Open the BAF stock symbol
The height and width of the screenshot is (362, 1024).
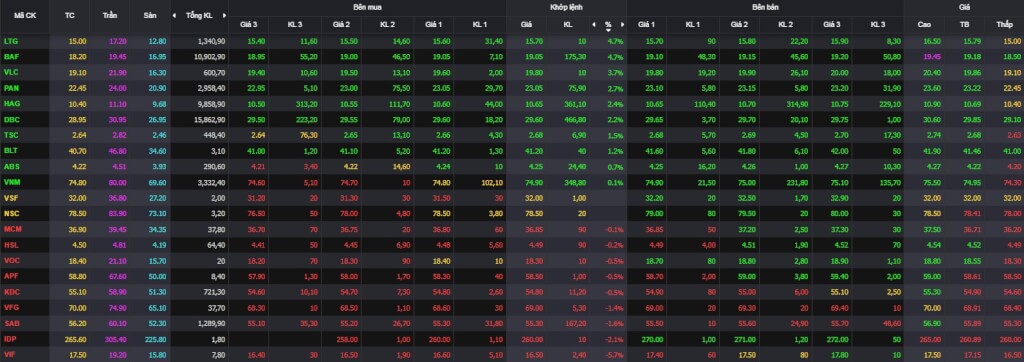(10, 56)
